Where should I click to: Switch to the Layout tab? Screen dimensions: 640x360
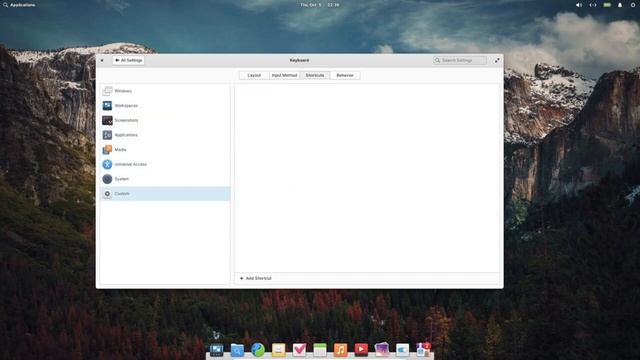[254, 75]
